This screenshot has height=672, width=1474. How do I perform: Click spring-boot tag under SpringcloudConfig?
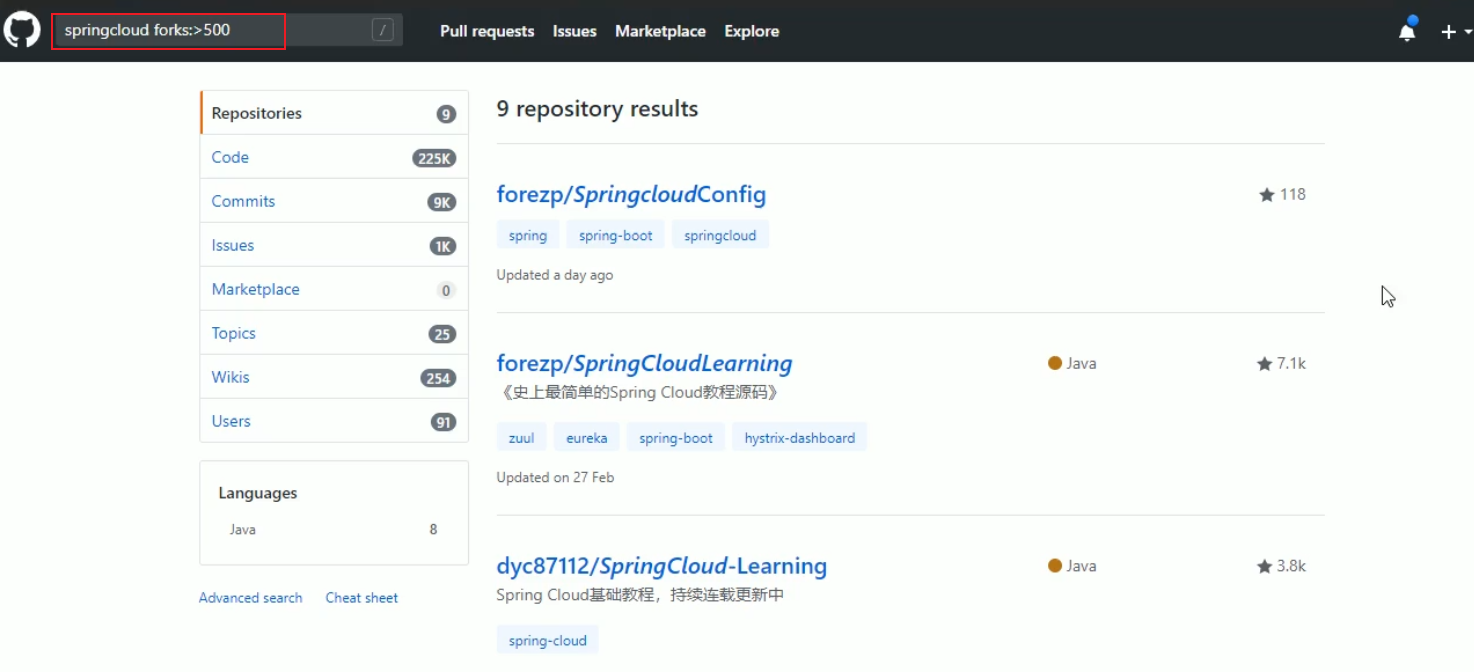point(615,235)
